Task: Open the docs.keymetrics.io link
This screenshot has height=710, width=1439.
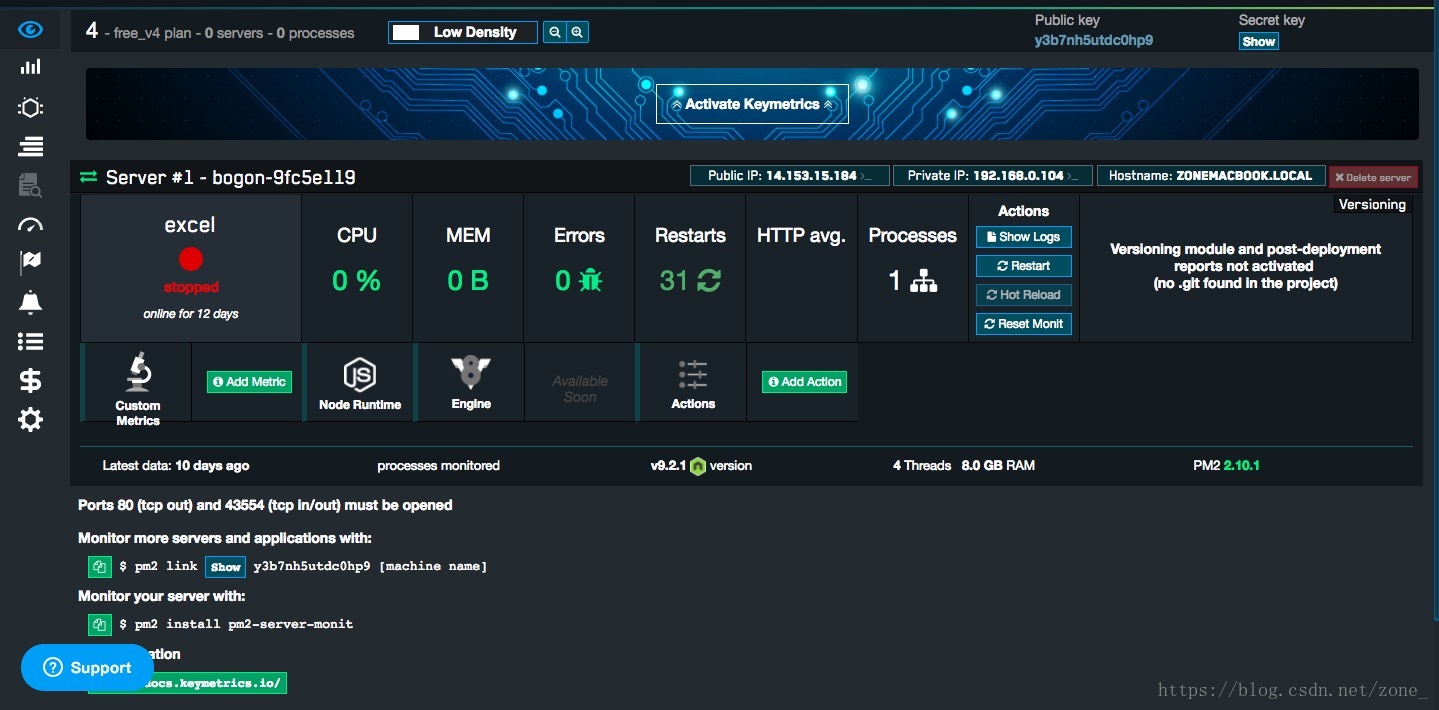Action: (x=188, y=683)
